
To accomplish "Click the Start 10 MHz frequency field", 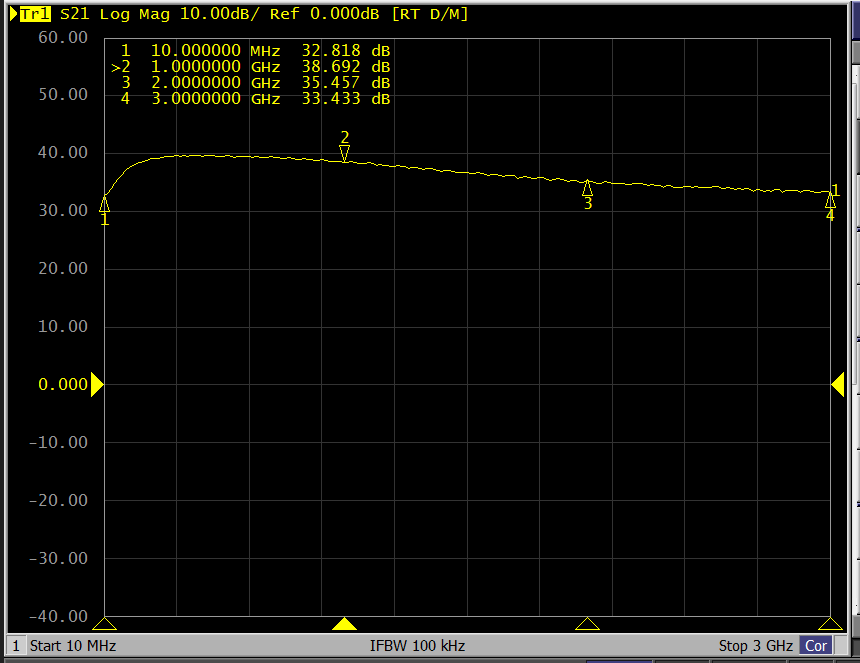I will point(73,646).
